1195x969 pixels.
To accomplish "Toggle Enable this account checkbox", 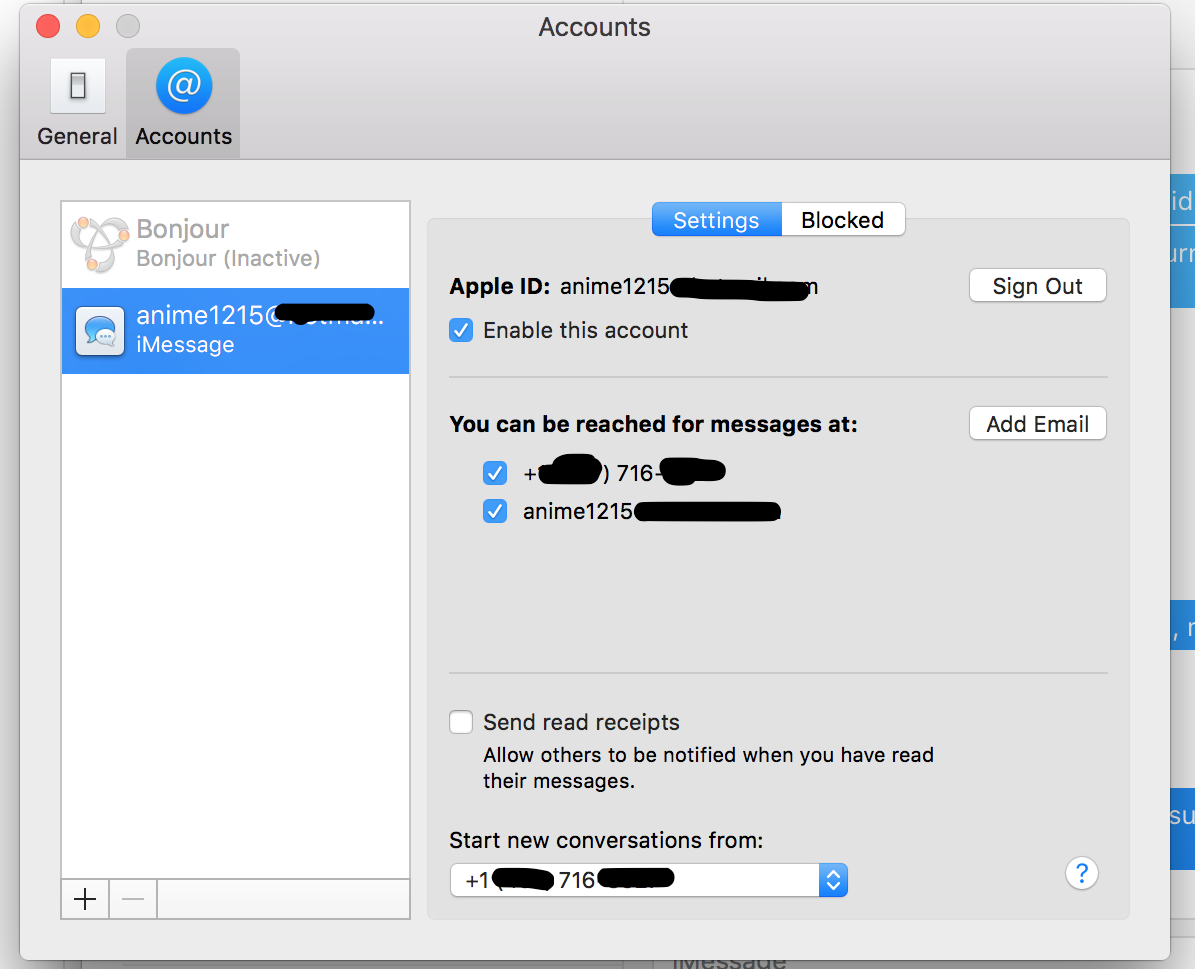I will 461,330.
